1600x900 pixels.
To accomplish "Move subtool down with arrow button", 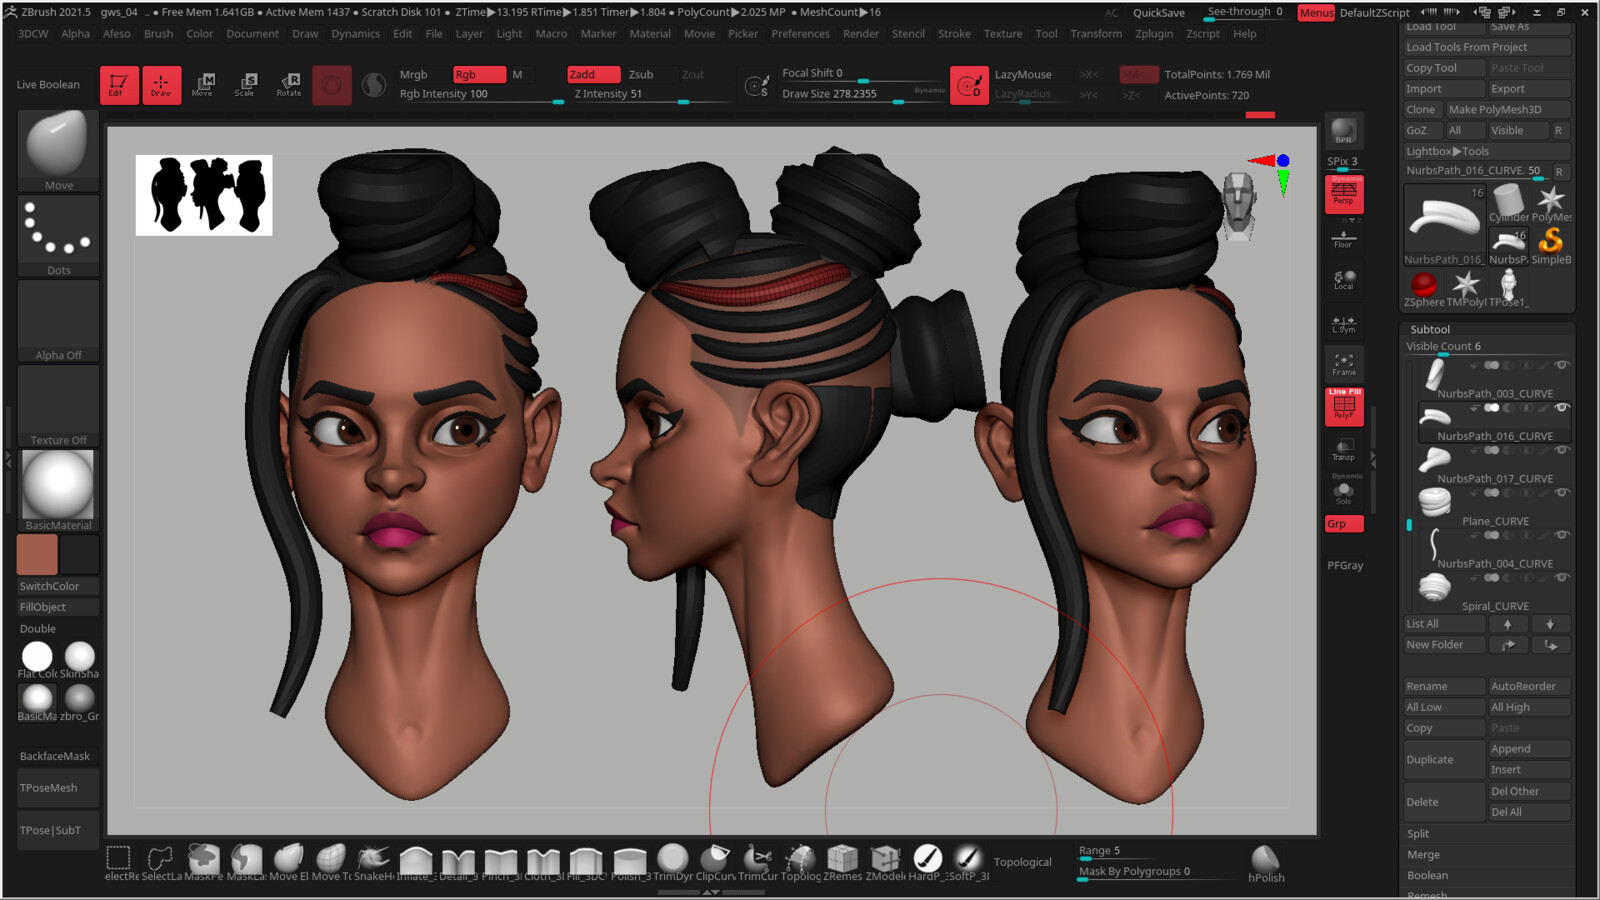I will point(1550,624).
